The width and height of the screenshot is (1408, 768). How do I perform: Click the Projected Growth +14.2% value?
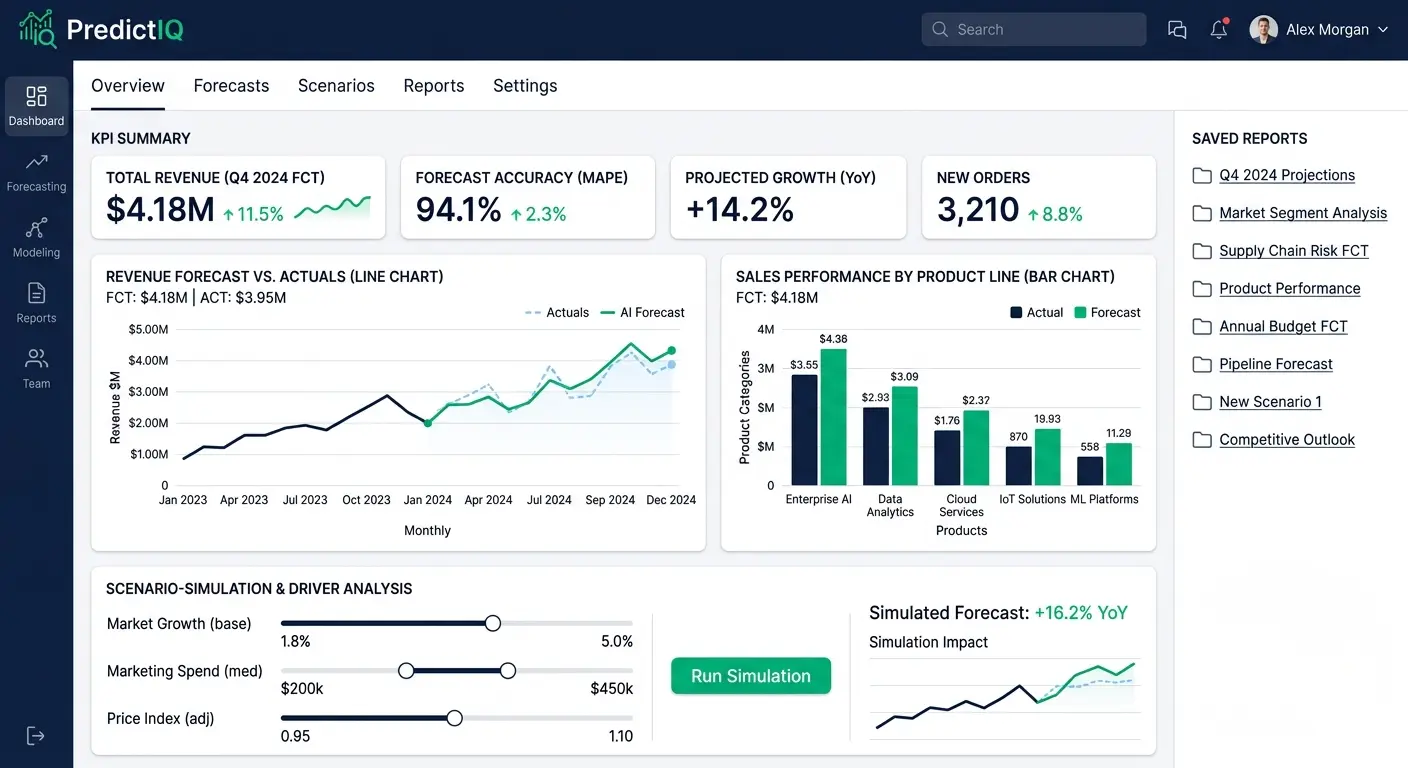click(739, 210)
